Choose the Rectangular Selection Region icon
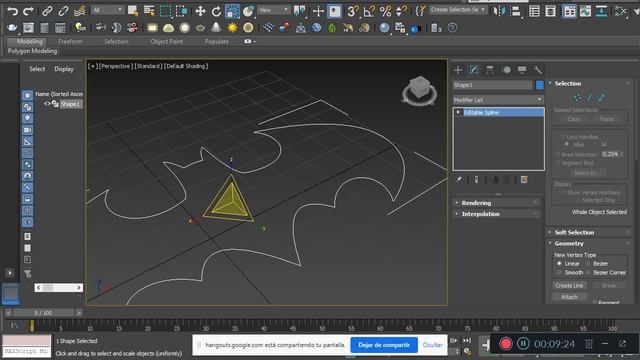640x360 pixels. [x=166, y=11]
